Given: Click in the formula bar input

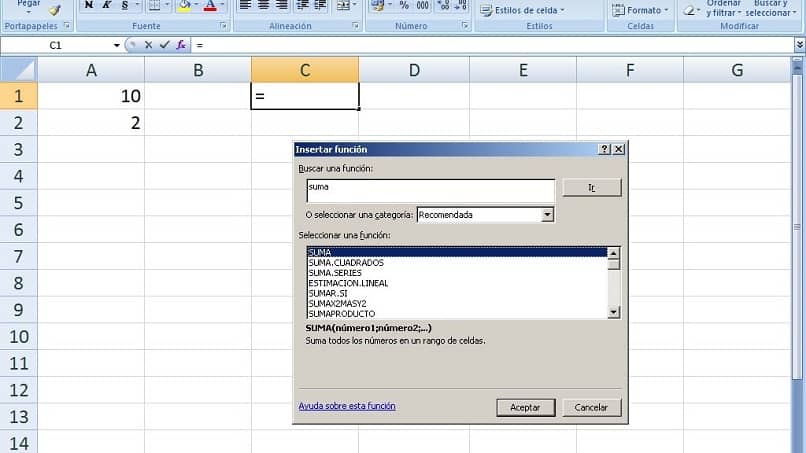Looking at the screenshot, I should [x=491, y=45].
